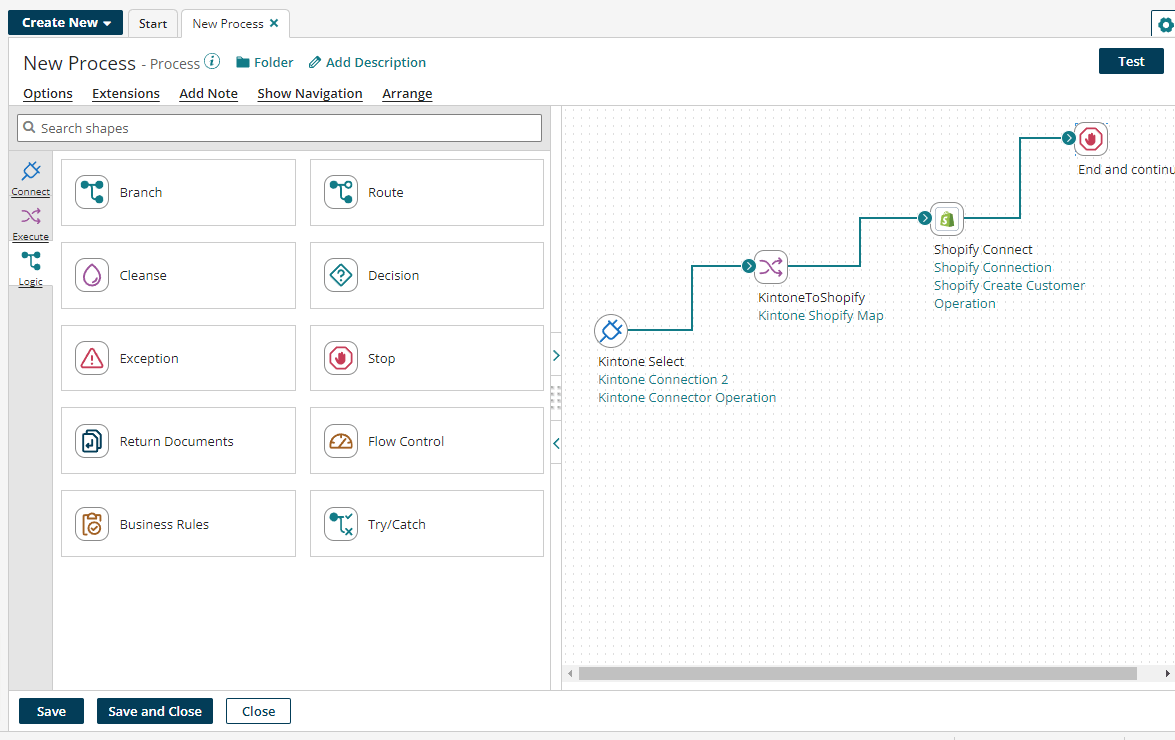Image resolution: width=1175 pixels, height=740 pixels.
Task: Click the panel divider grip handle
Action: coord(556,398)
